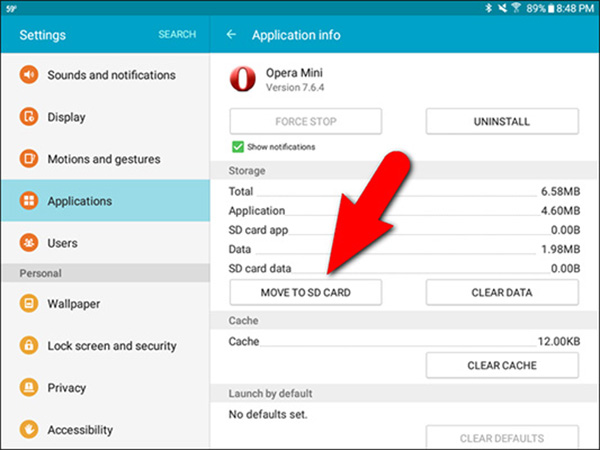This screenshot has height=450, width=600.
Task: Tap the Wallpaper icon
Action: 29,303
